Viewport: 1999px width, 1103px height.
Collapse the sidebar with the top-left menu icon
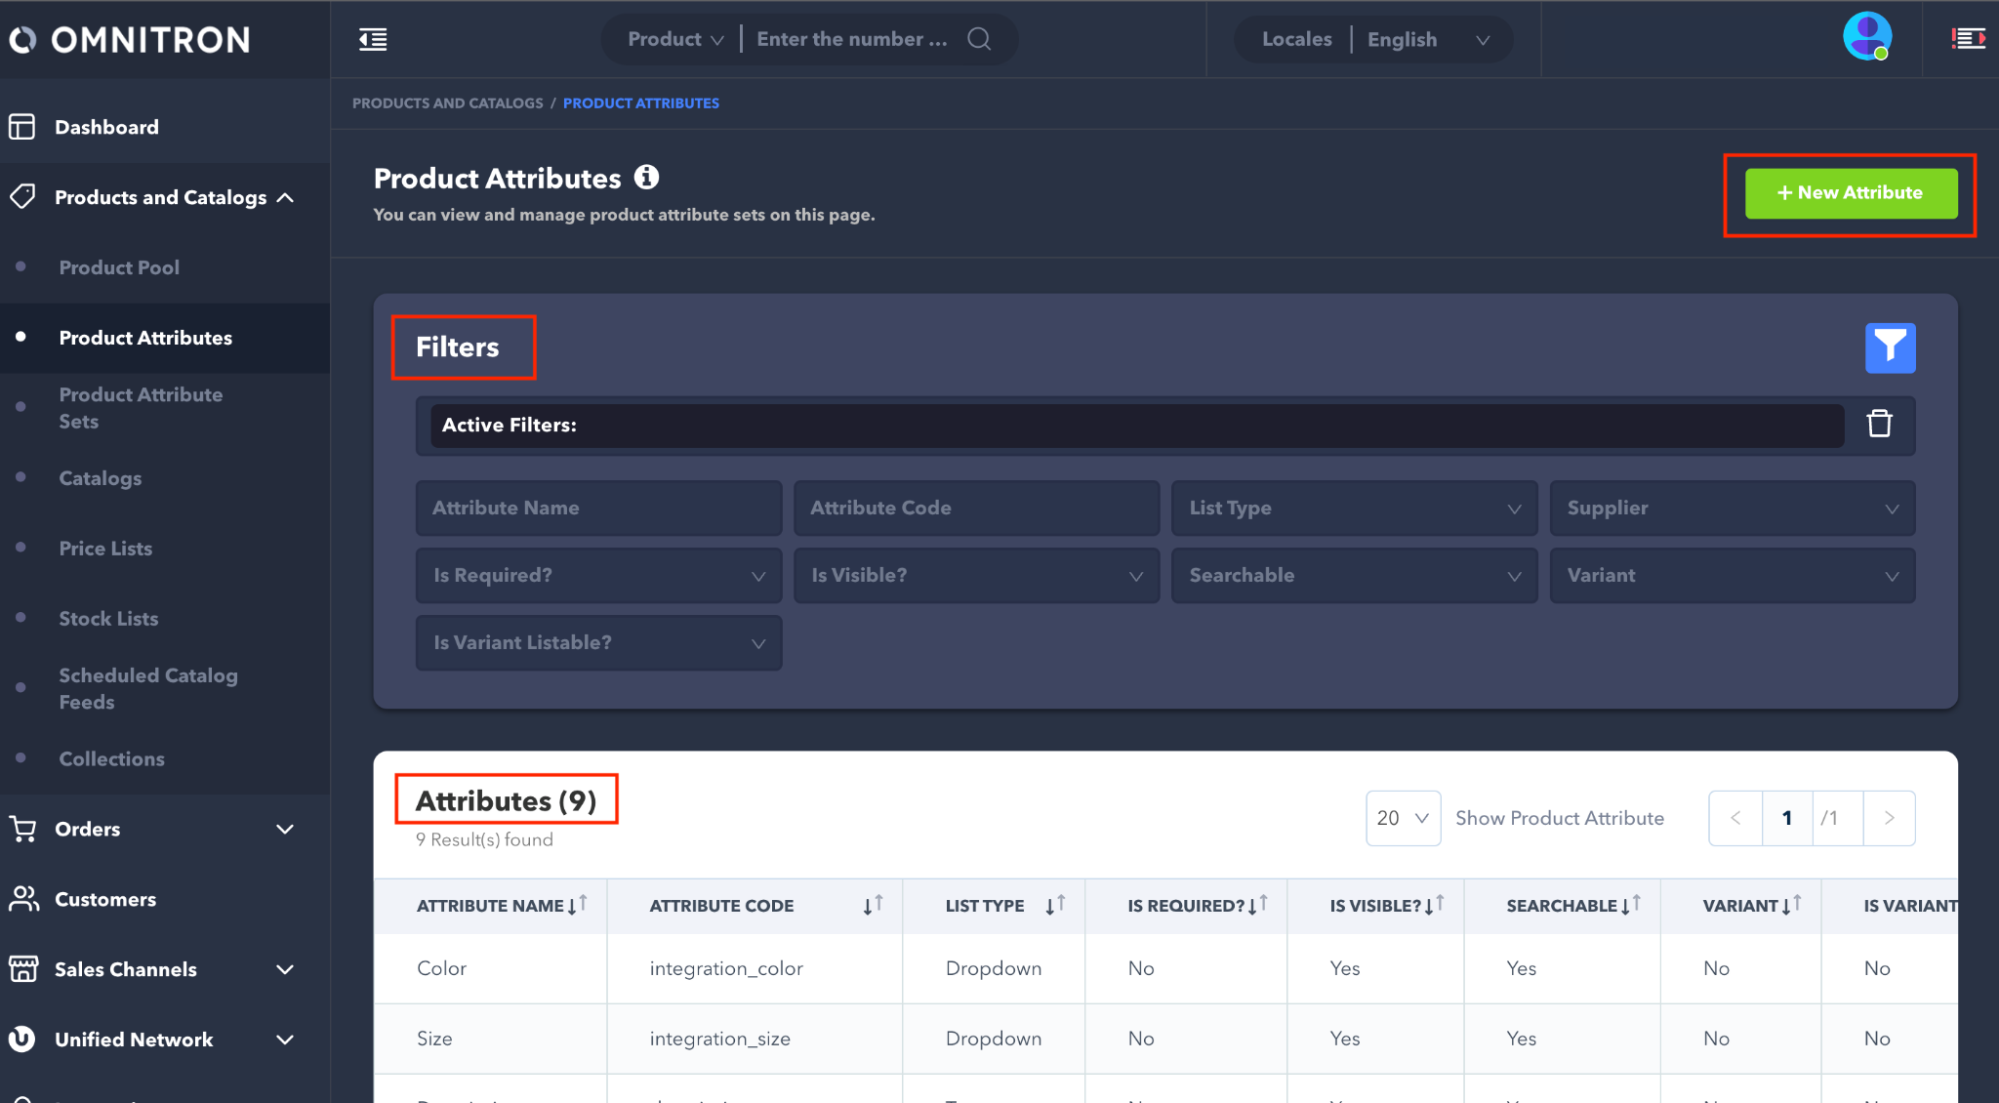(x=373, y=39)
